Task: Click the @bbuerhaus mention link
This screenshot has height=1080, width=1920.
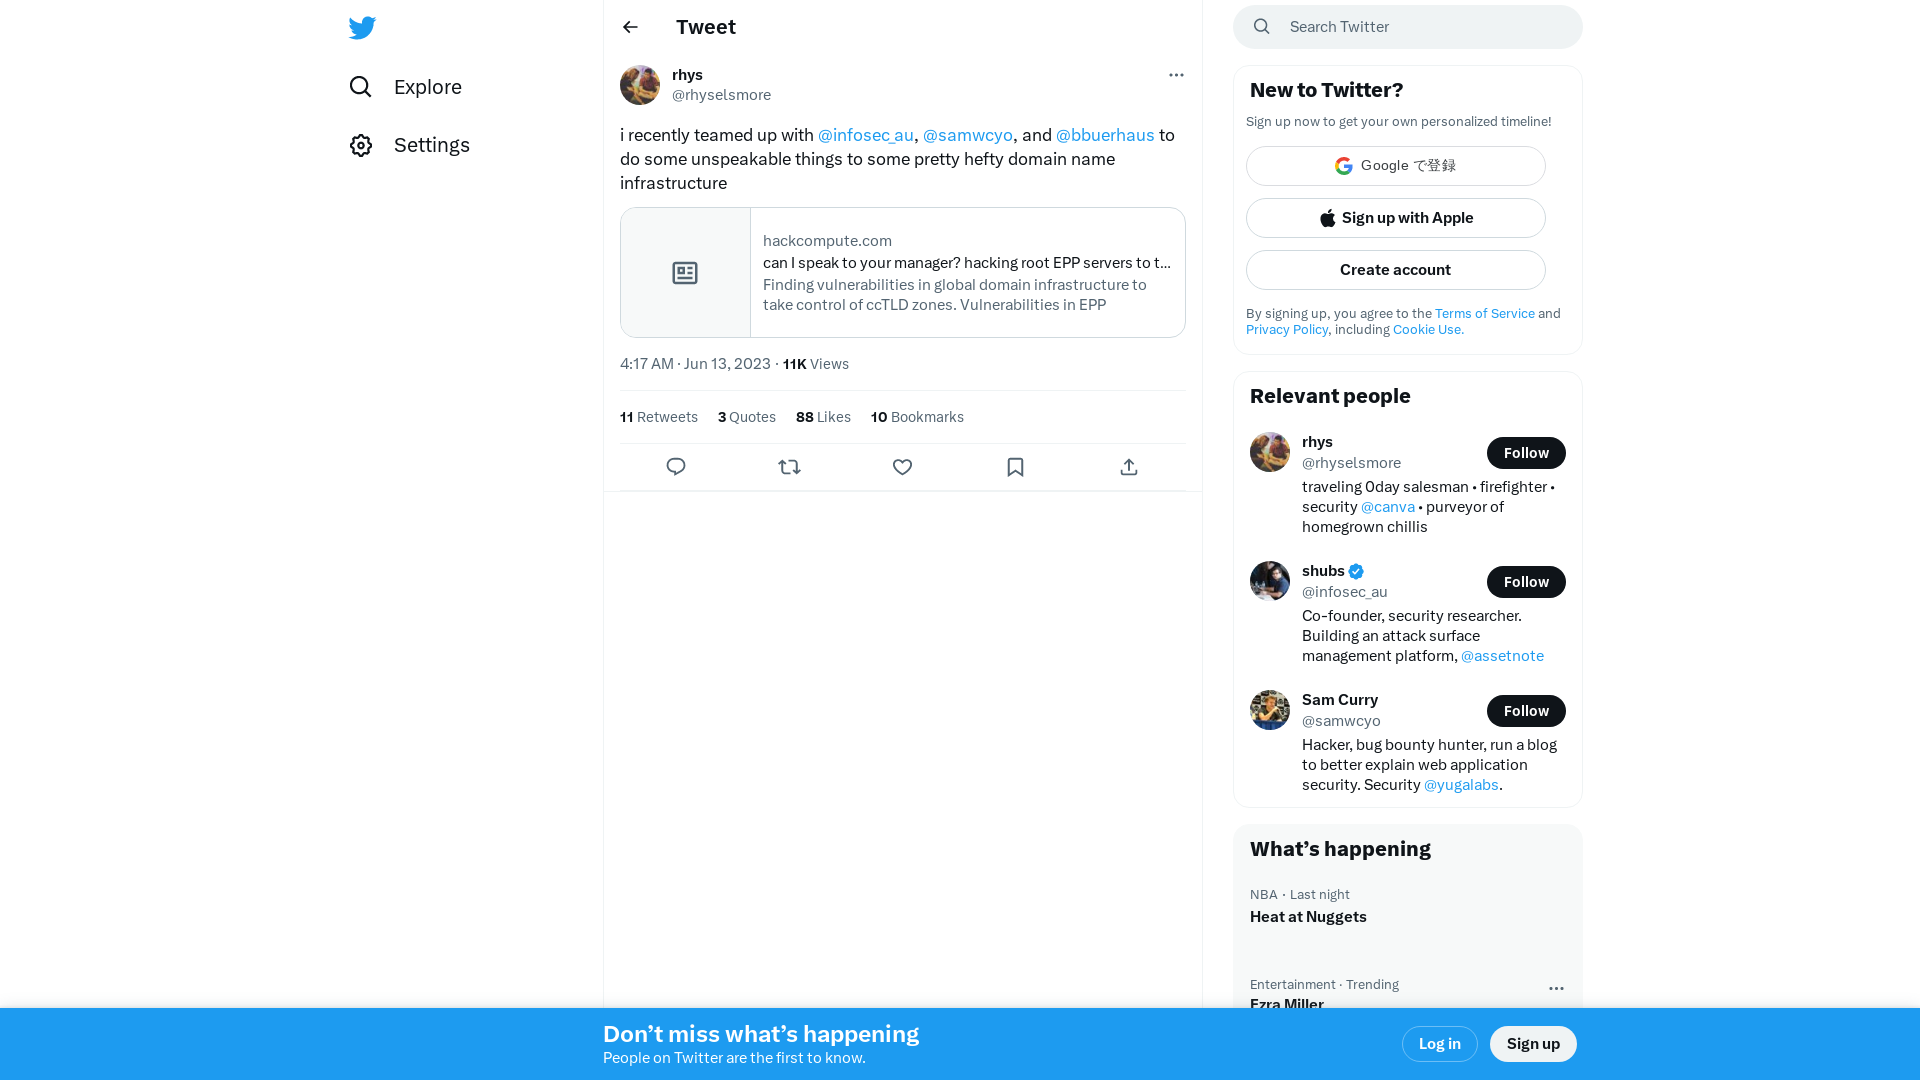Action: click(1105, 135)
